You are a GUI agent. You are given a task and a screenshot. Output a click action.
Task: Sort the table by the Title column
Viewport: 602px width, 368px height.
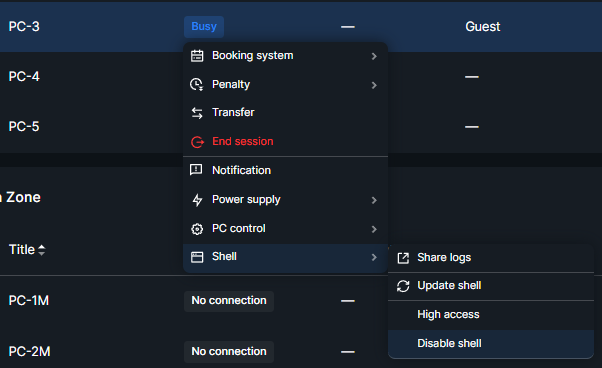point(27,250)
